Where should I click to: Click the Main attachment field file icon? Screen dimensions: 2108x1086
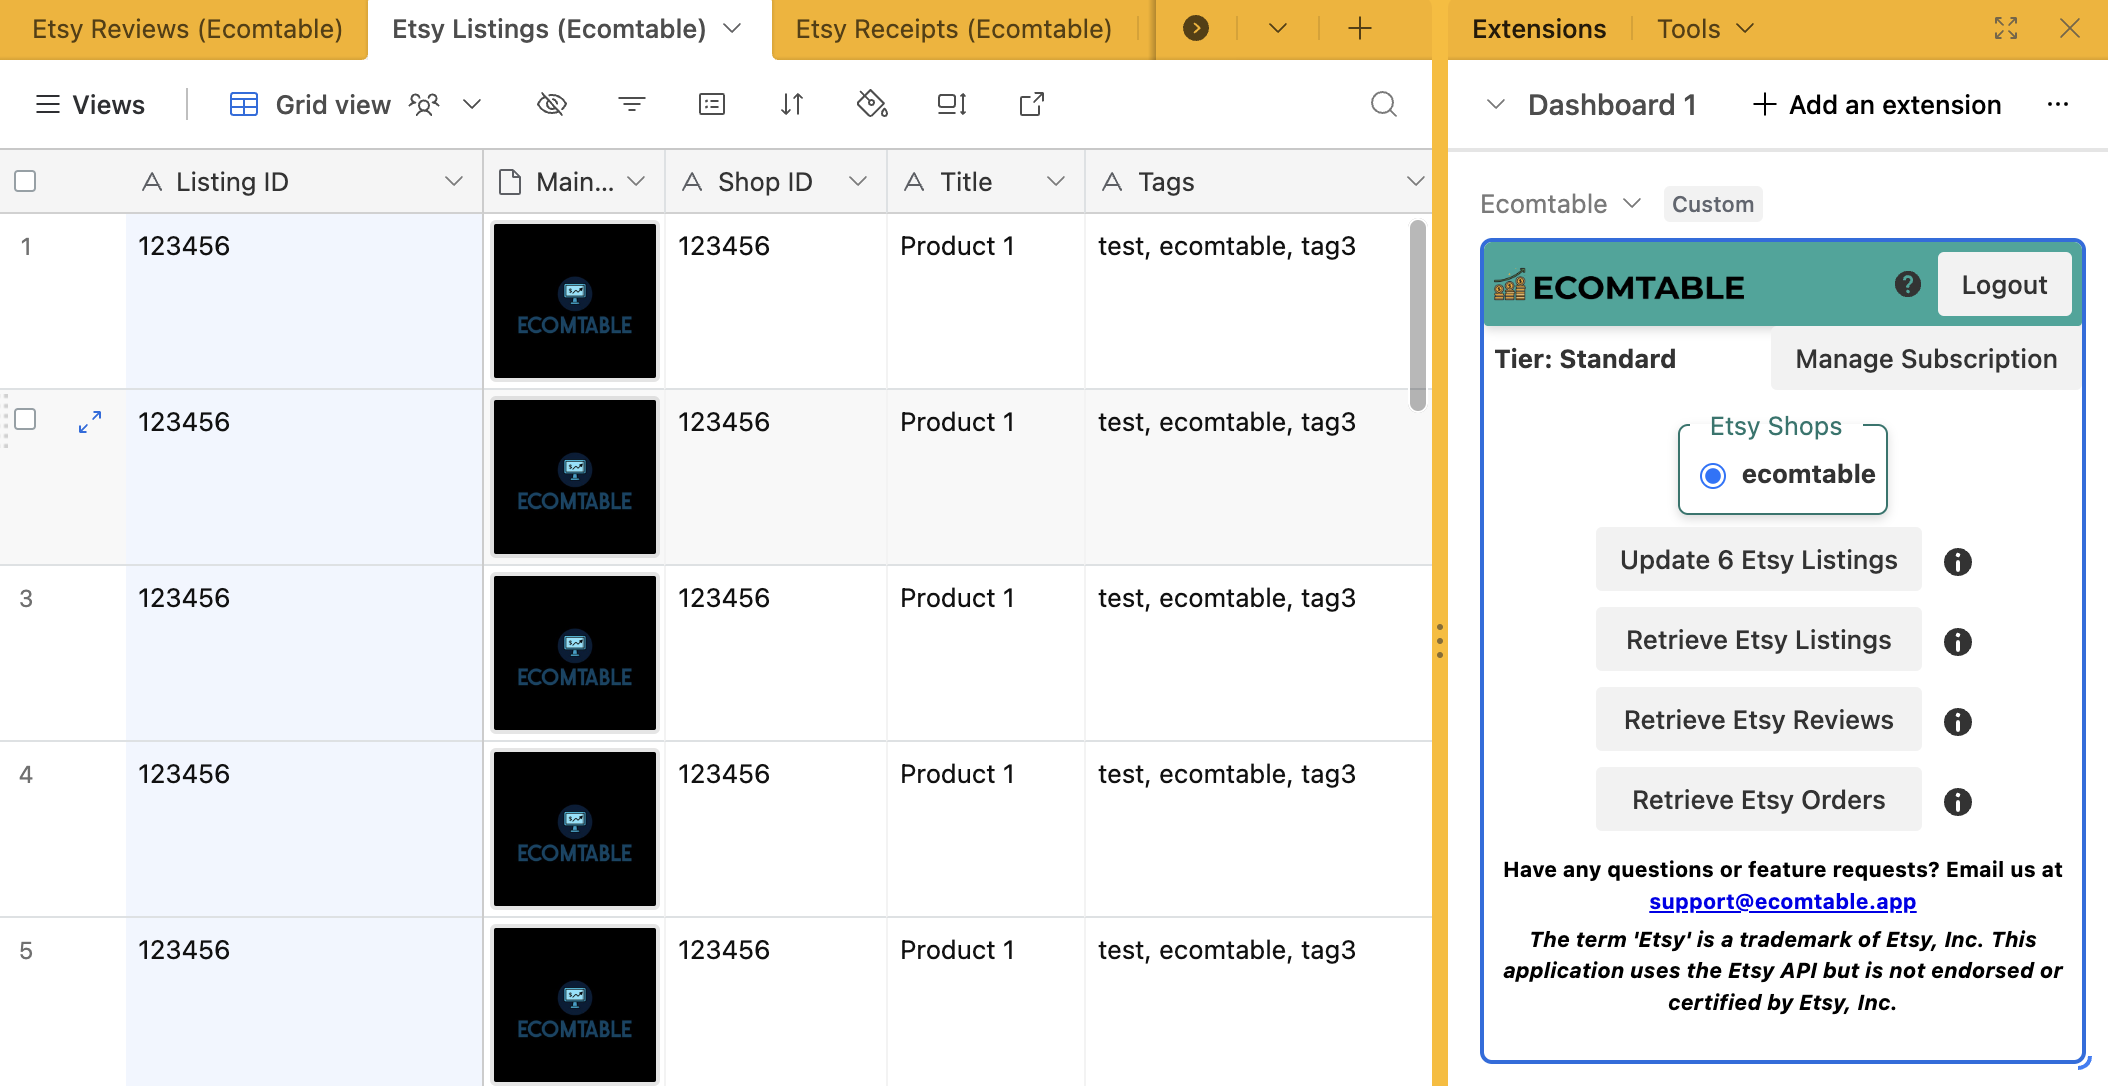[510, 182]
